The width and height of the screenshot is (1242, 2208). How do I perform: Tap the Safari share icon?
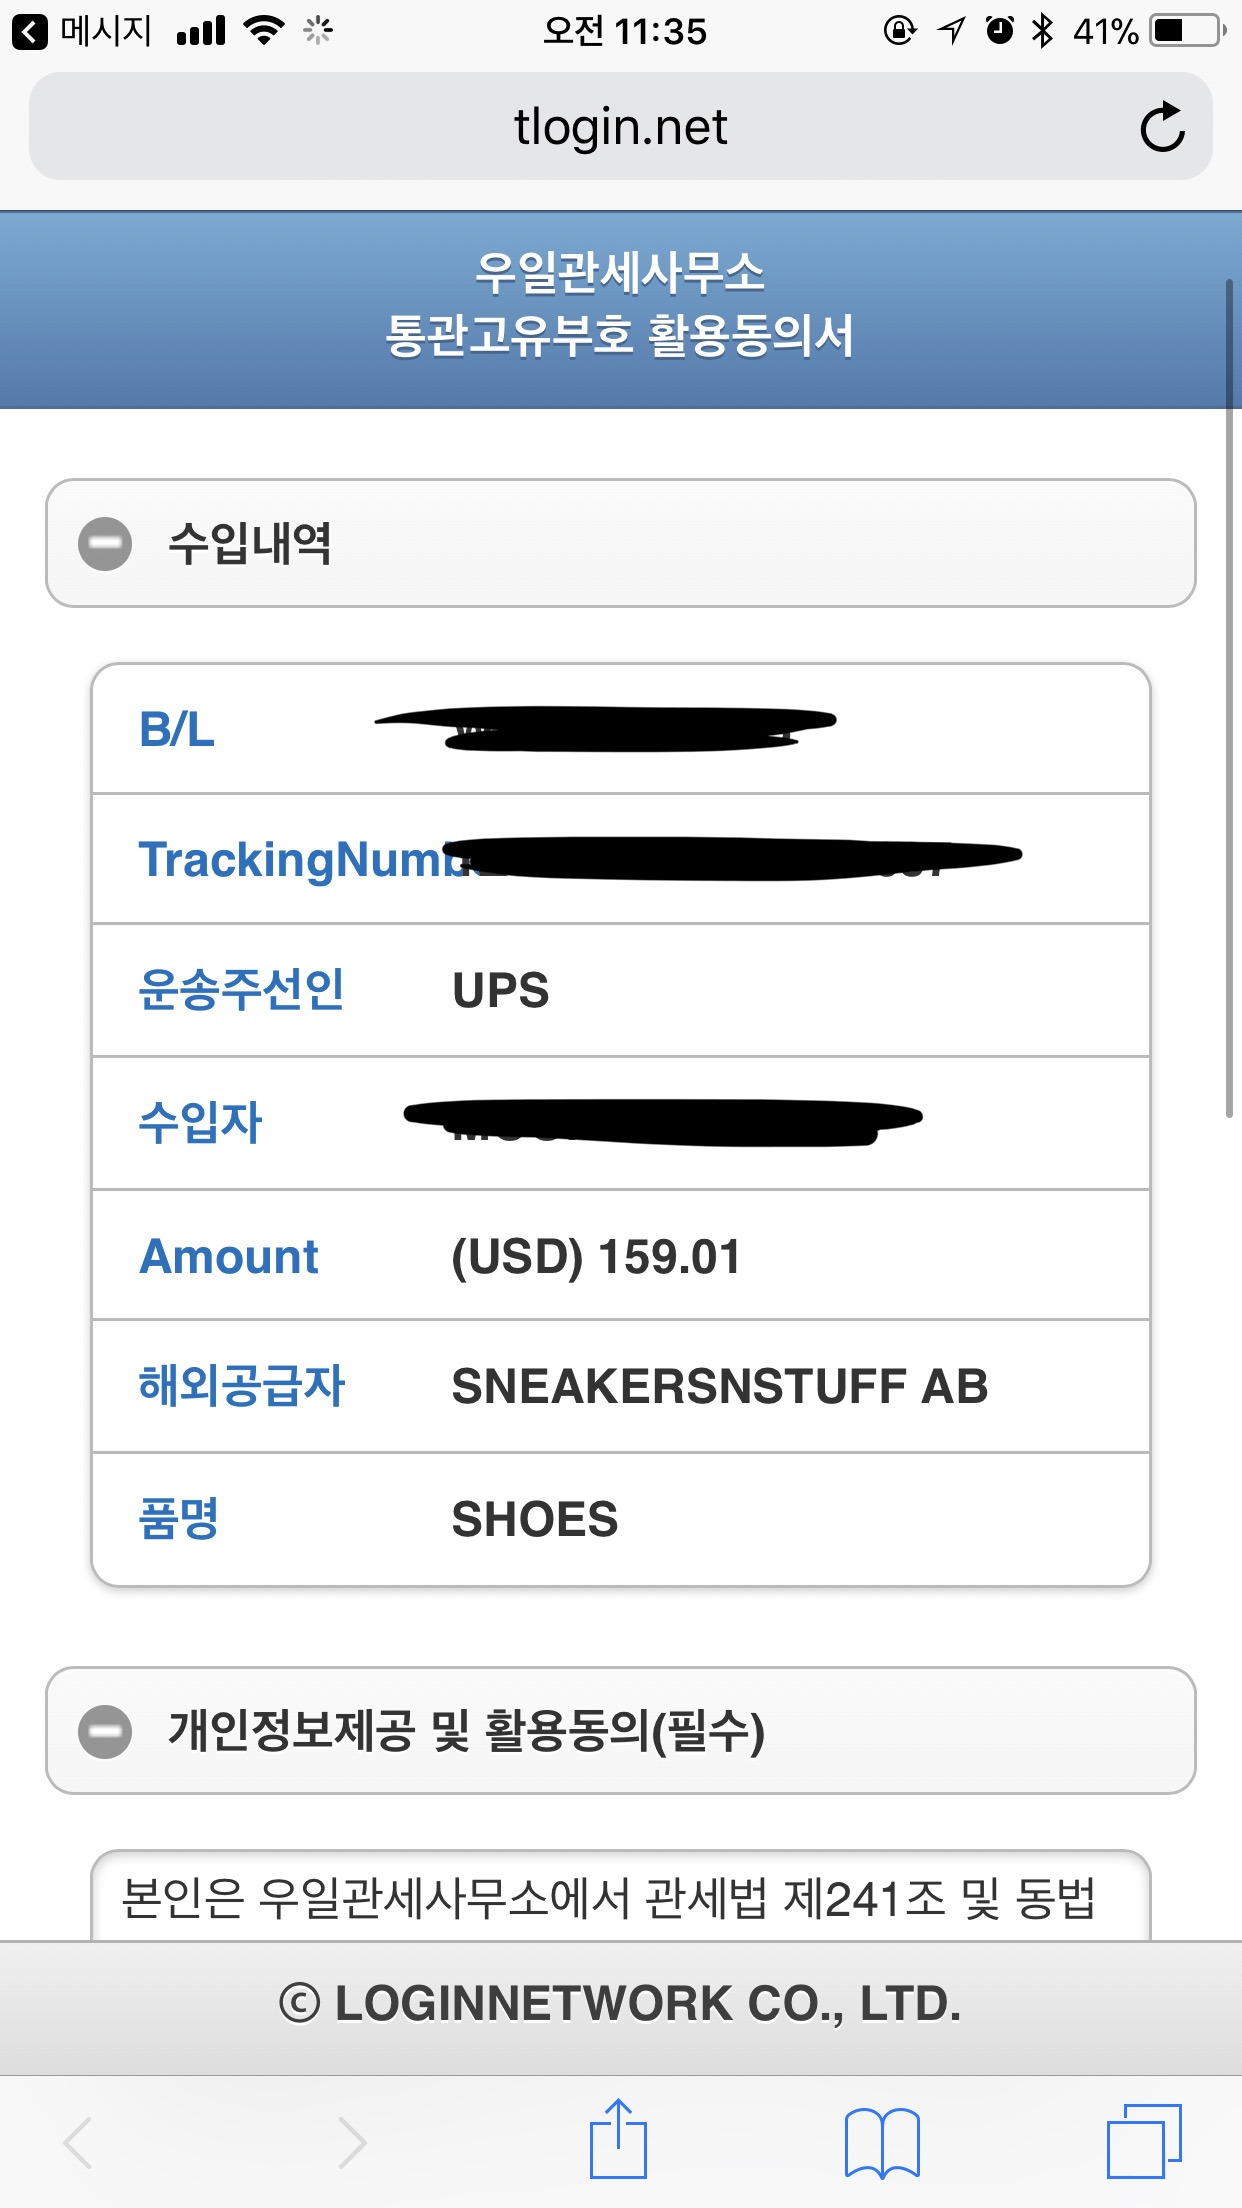click(x=618, y=2141)
